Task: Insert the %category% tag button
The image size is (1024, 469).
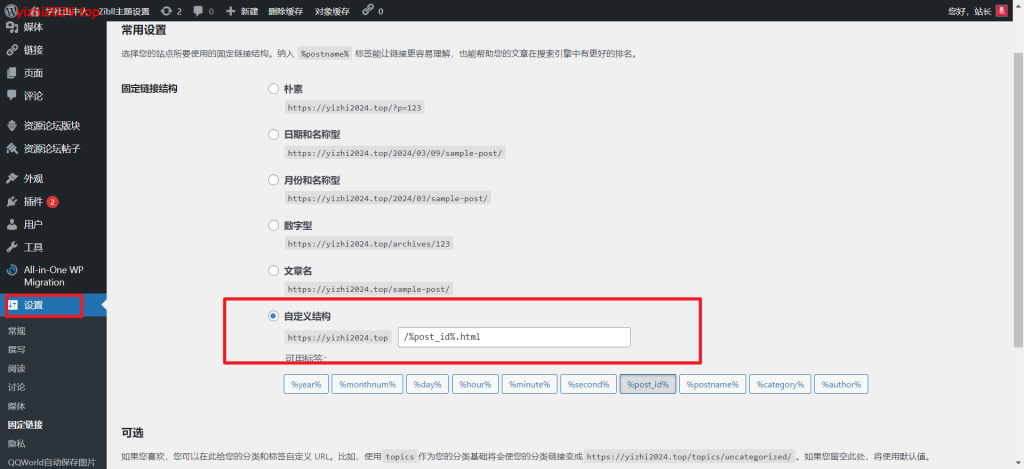Action: 780,384
